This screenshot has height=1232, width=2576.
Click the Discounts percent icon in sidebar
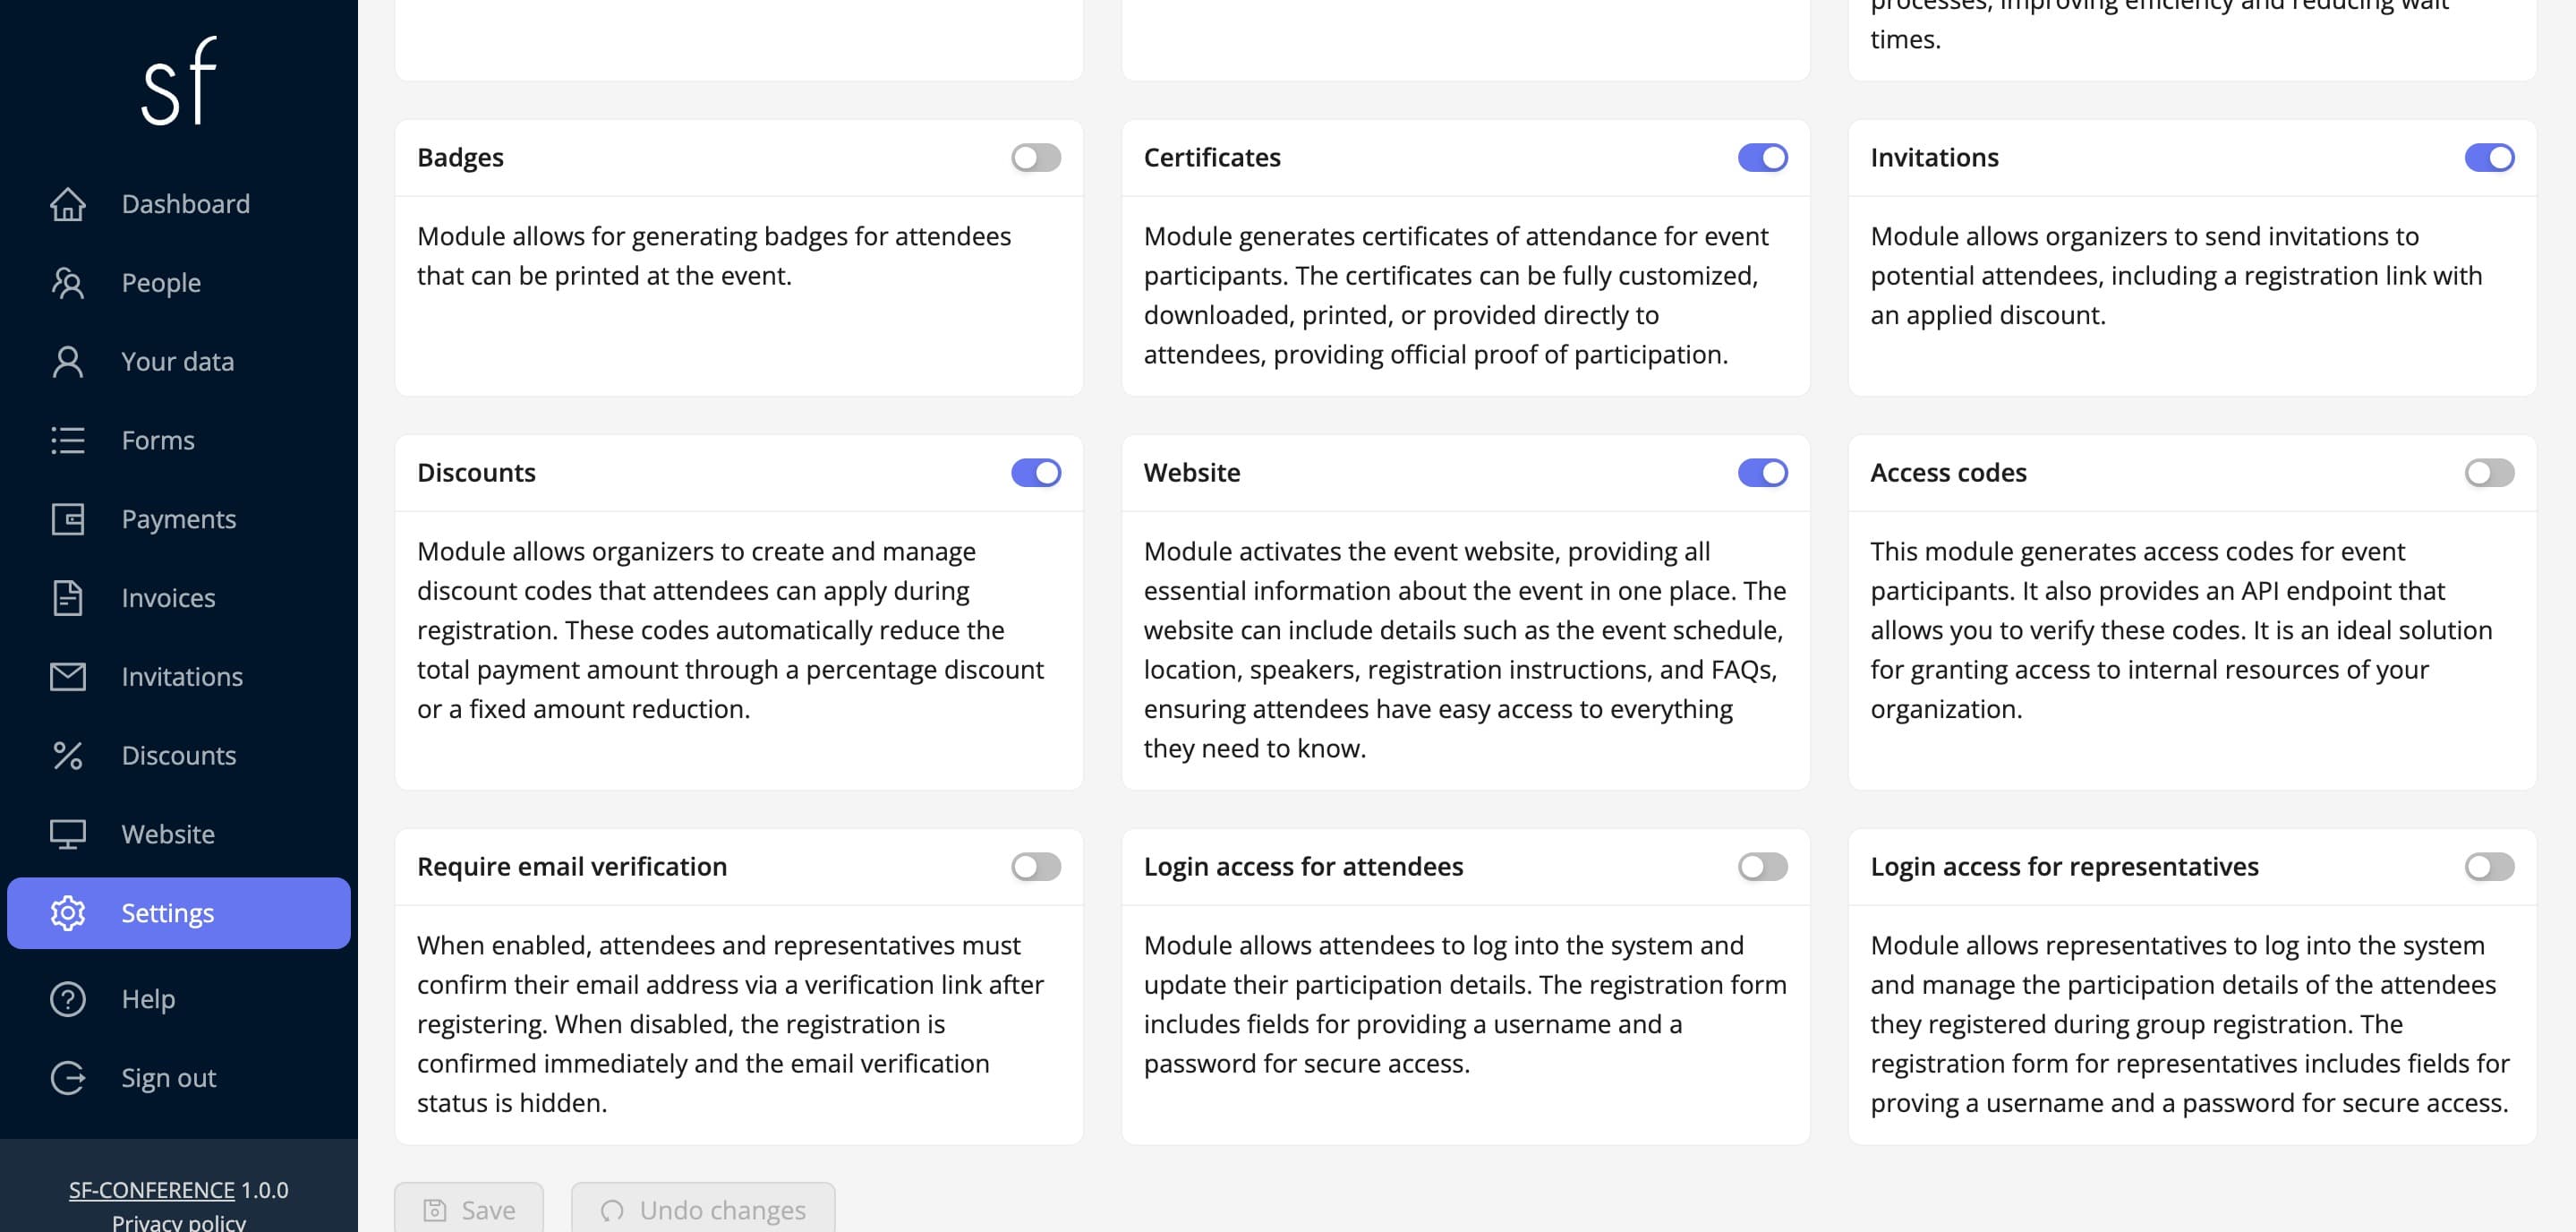click(68, 756)
